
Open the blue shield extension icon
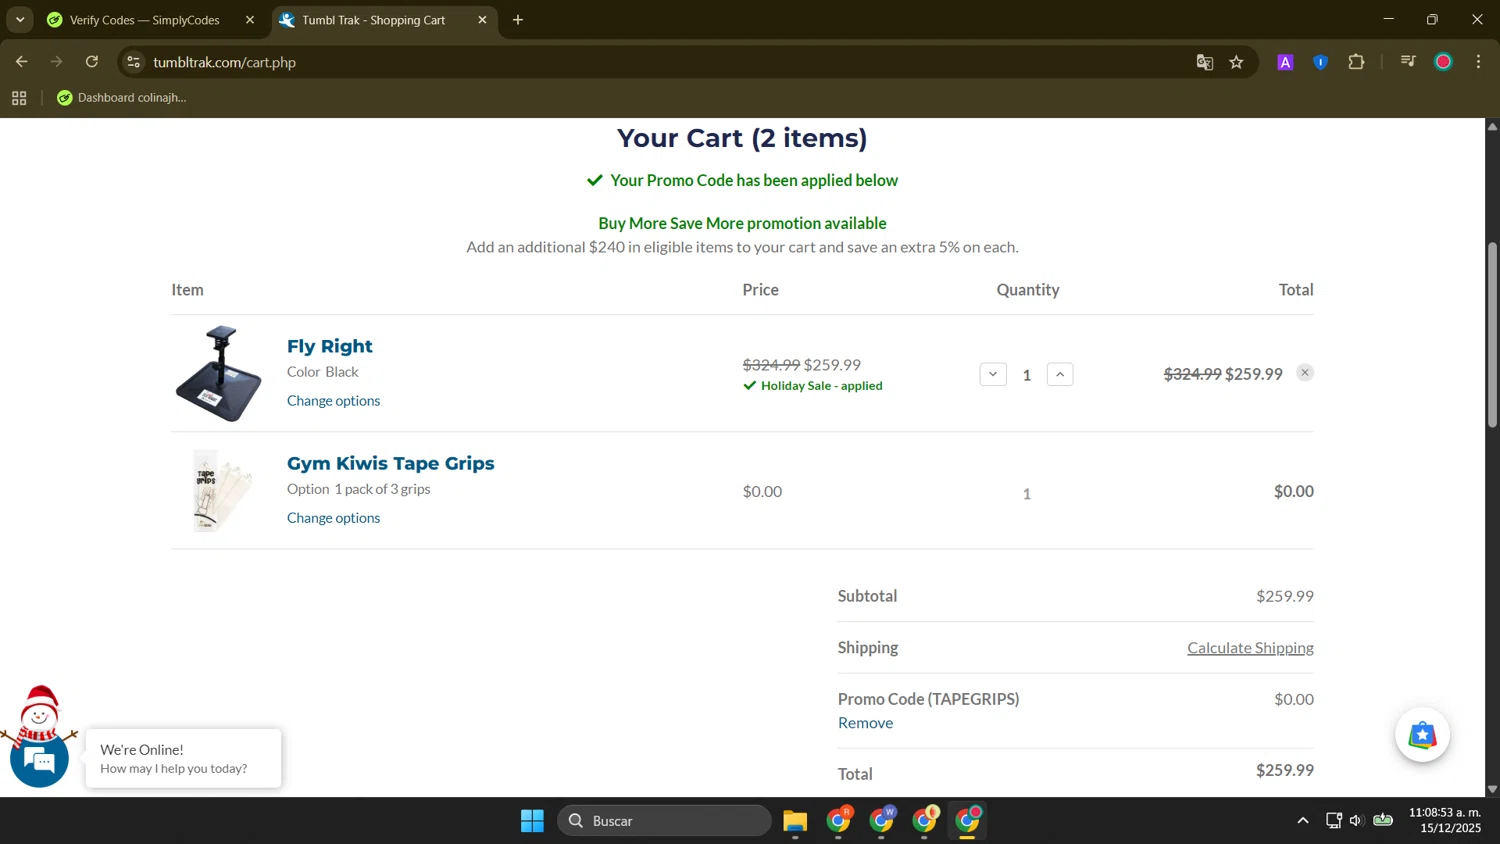click(x=1321, y=62)
